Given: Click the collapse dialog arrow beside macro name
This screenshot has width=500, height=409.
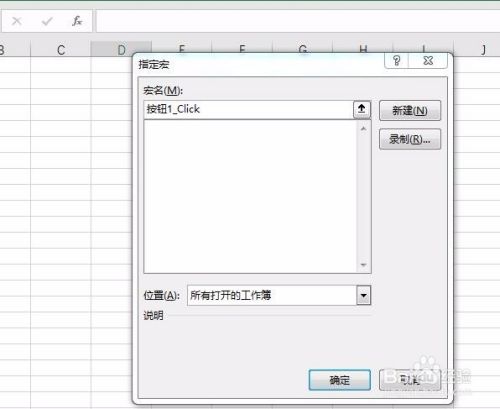Looking at the screenshot, I should 362,109.
